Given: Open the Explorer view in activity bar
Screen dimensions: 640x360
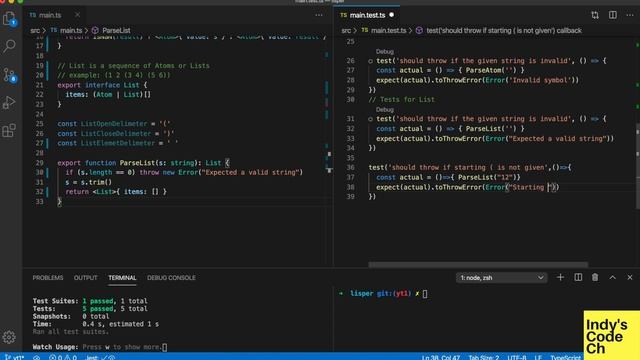Looking at the screenshot, I should point(9,19).
